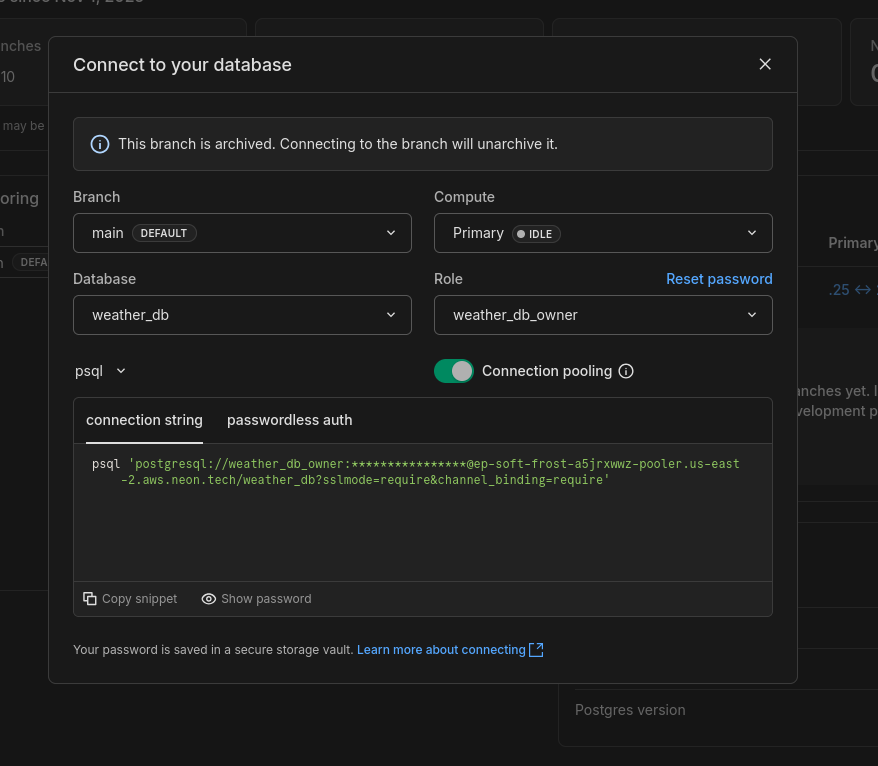The image size is (878, 766).
Task: Switch to the passwordless auth tab
Action: click(289, 420)
